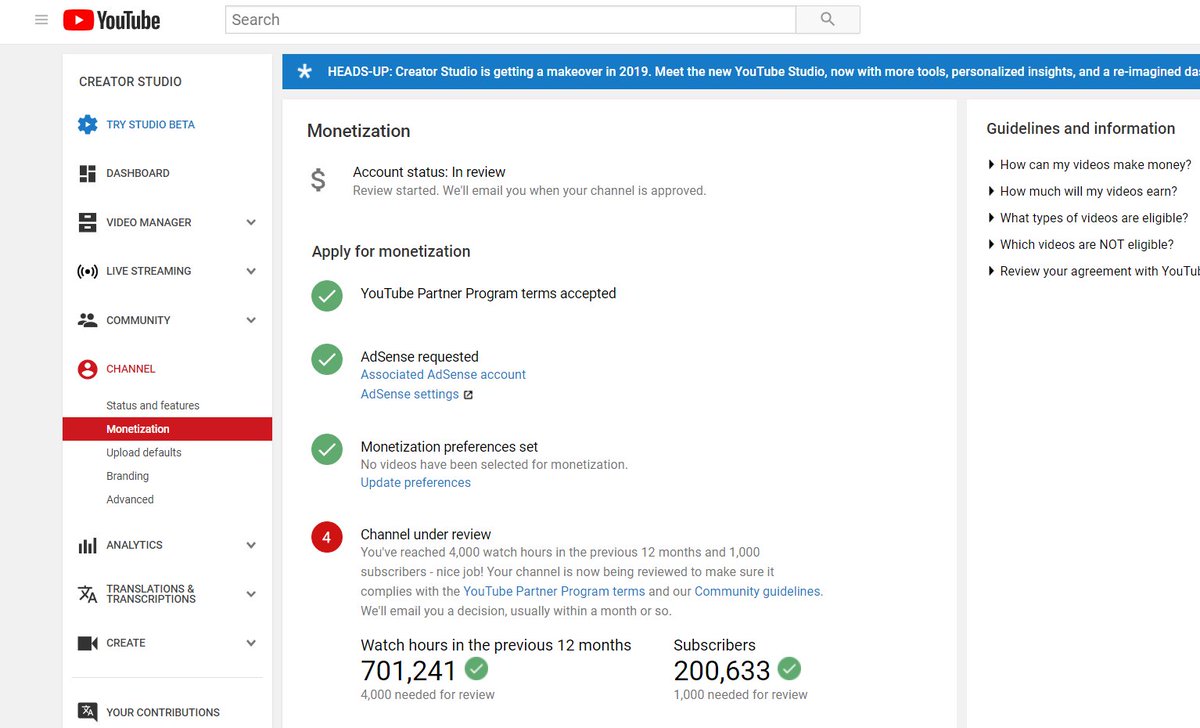
Task: Click the external link icon after AdSense settings
Action: click(468, 395)
